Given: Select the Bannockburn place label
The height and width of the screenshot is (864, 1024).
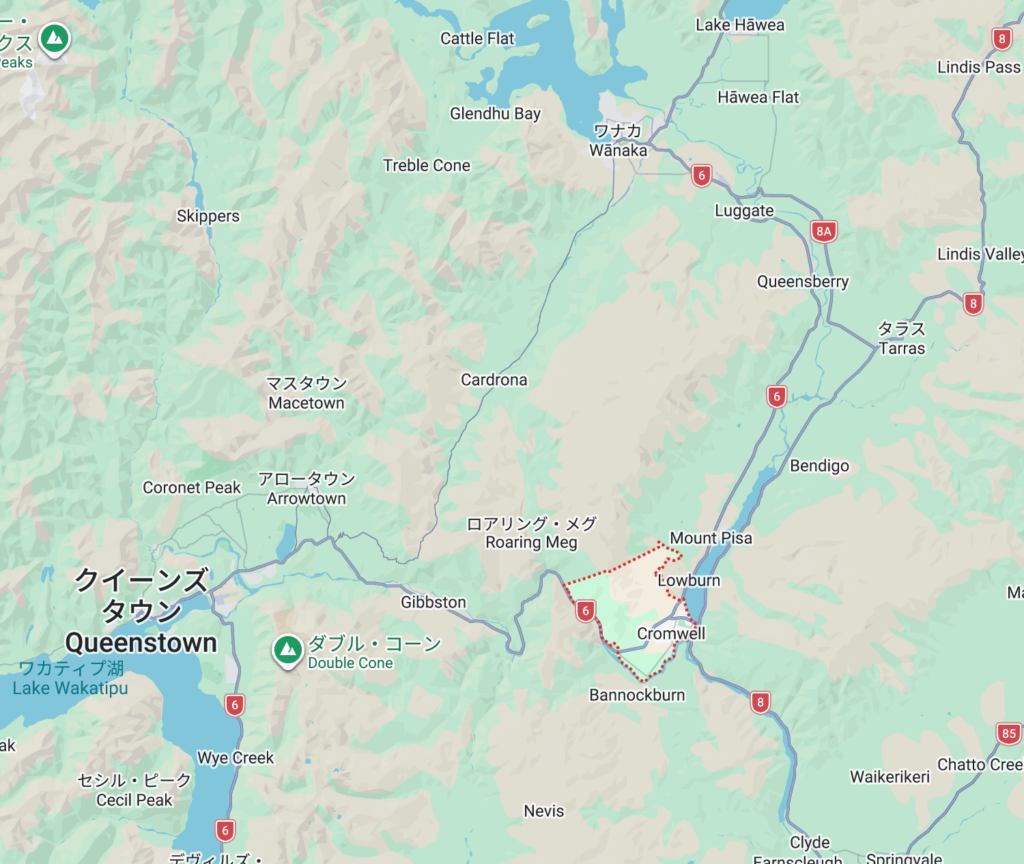Looking at the screenshot, I should (637, 695).
